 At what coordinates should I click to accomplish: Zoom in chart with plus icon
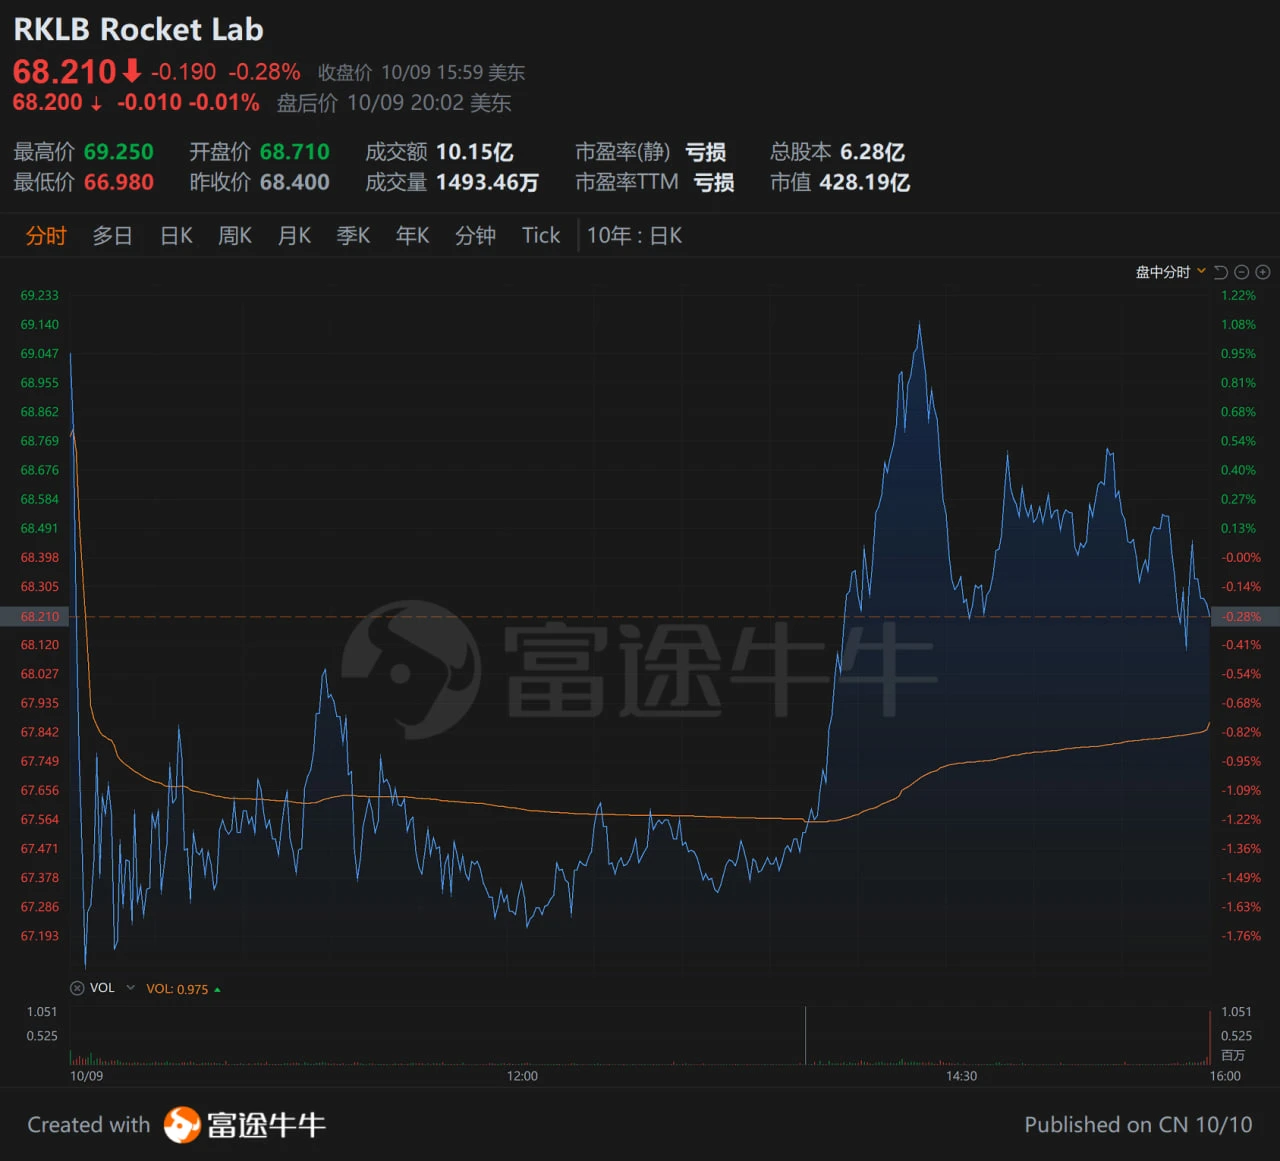[x=1263, y=272]
